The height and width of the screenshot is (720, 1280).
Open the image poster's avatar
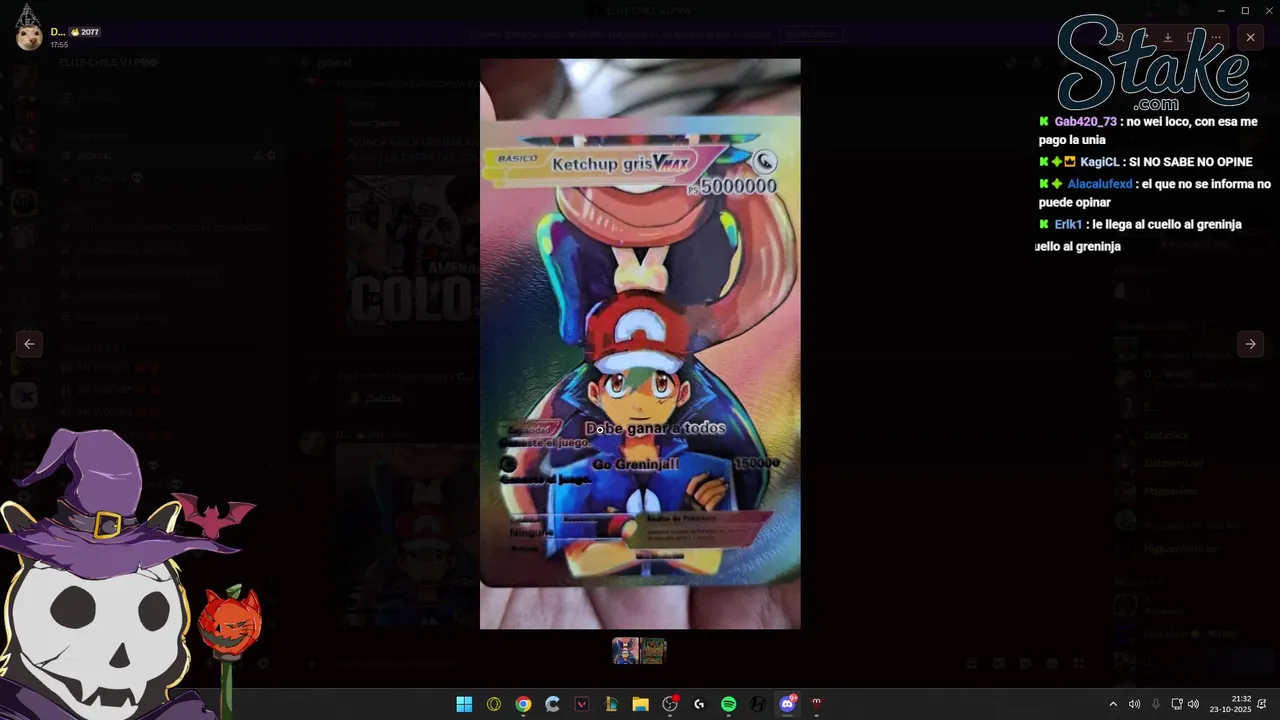click(30, 37)
